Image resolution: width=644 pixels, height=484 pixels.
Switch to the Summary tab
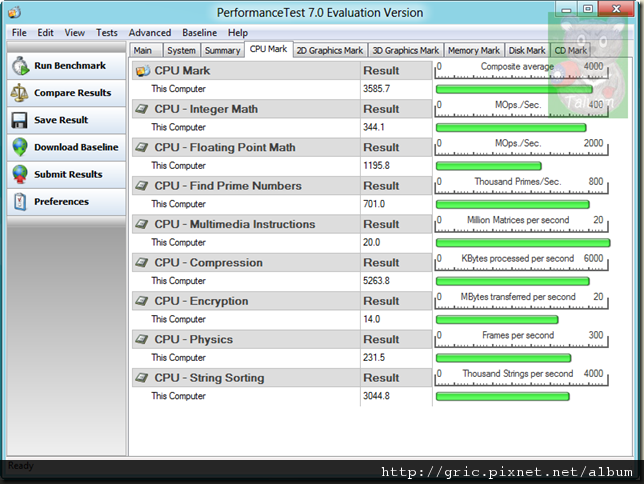[222, 51]
